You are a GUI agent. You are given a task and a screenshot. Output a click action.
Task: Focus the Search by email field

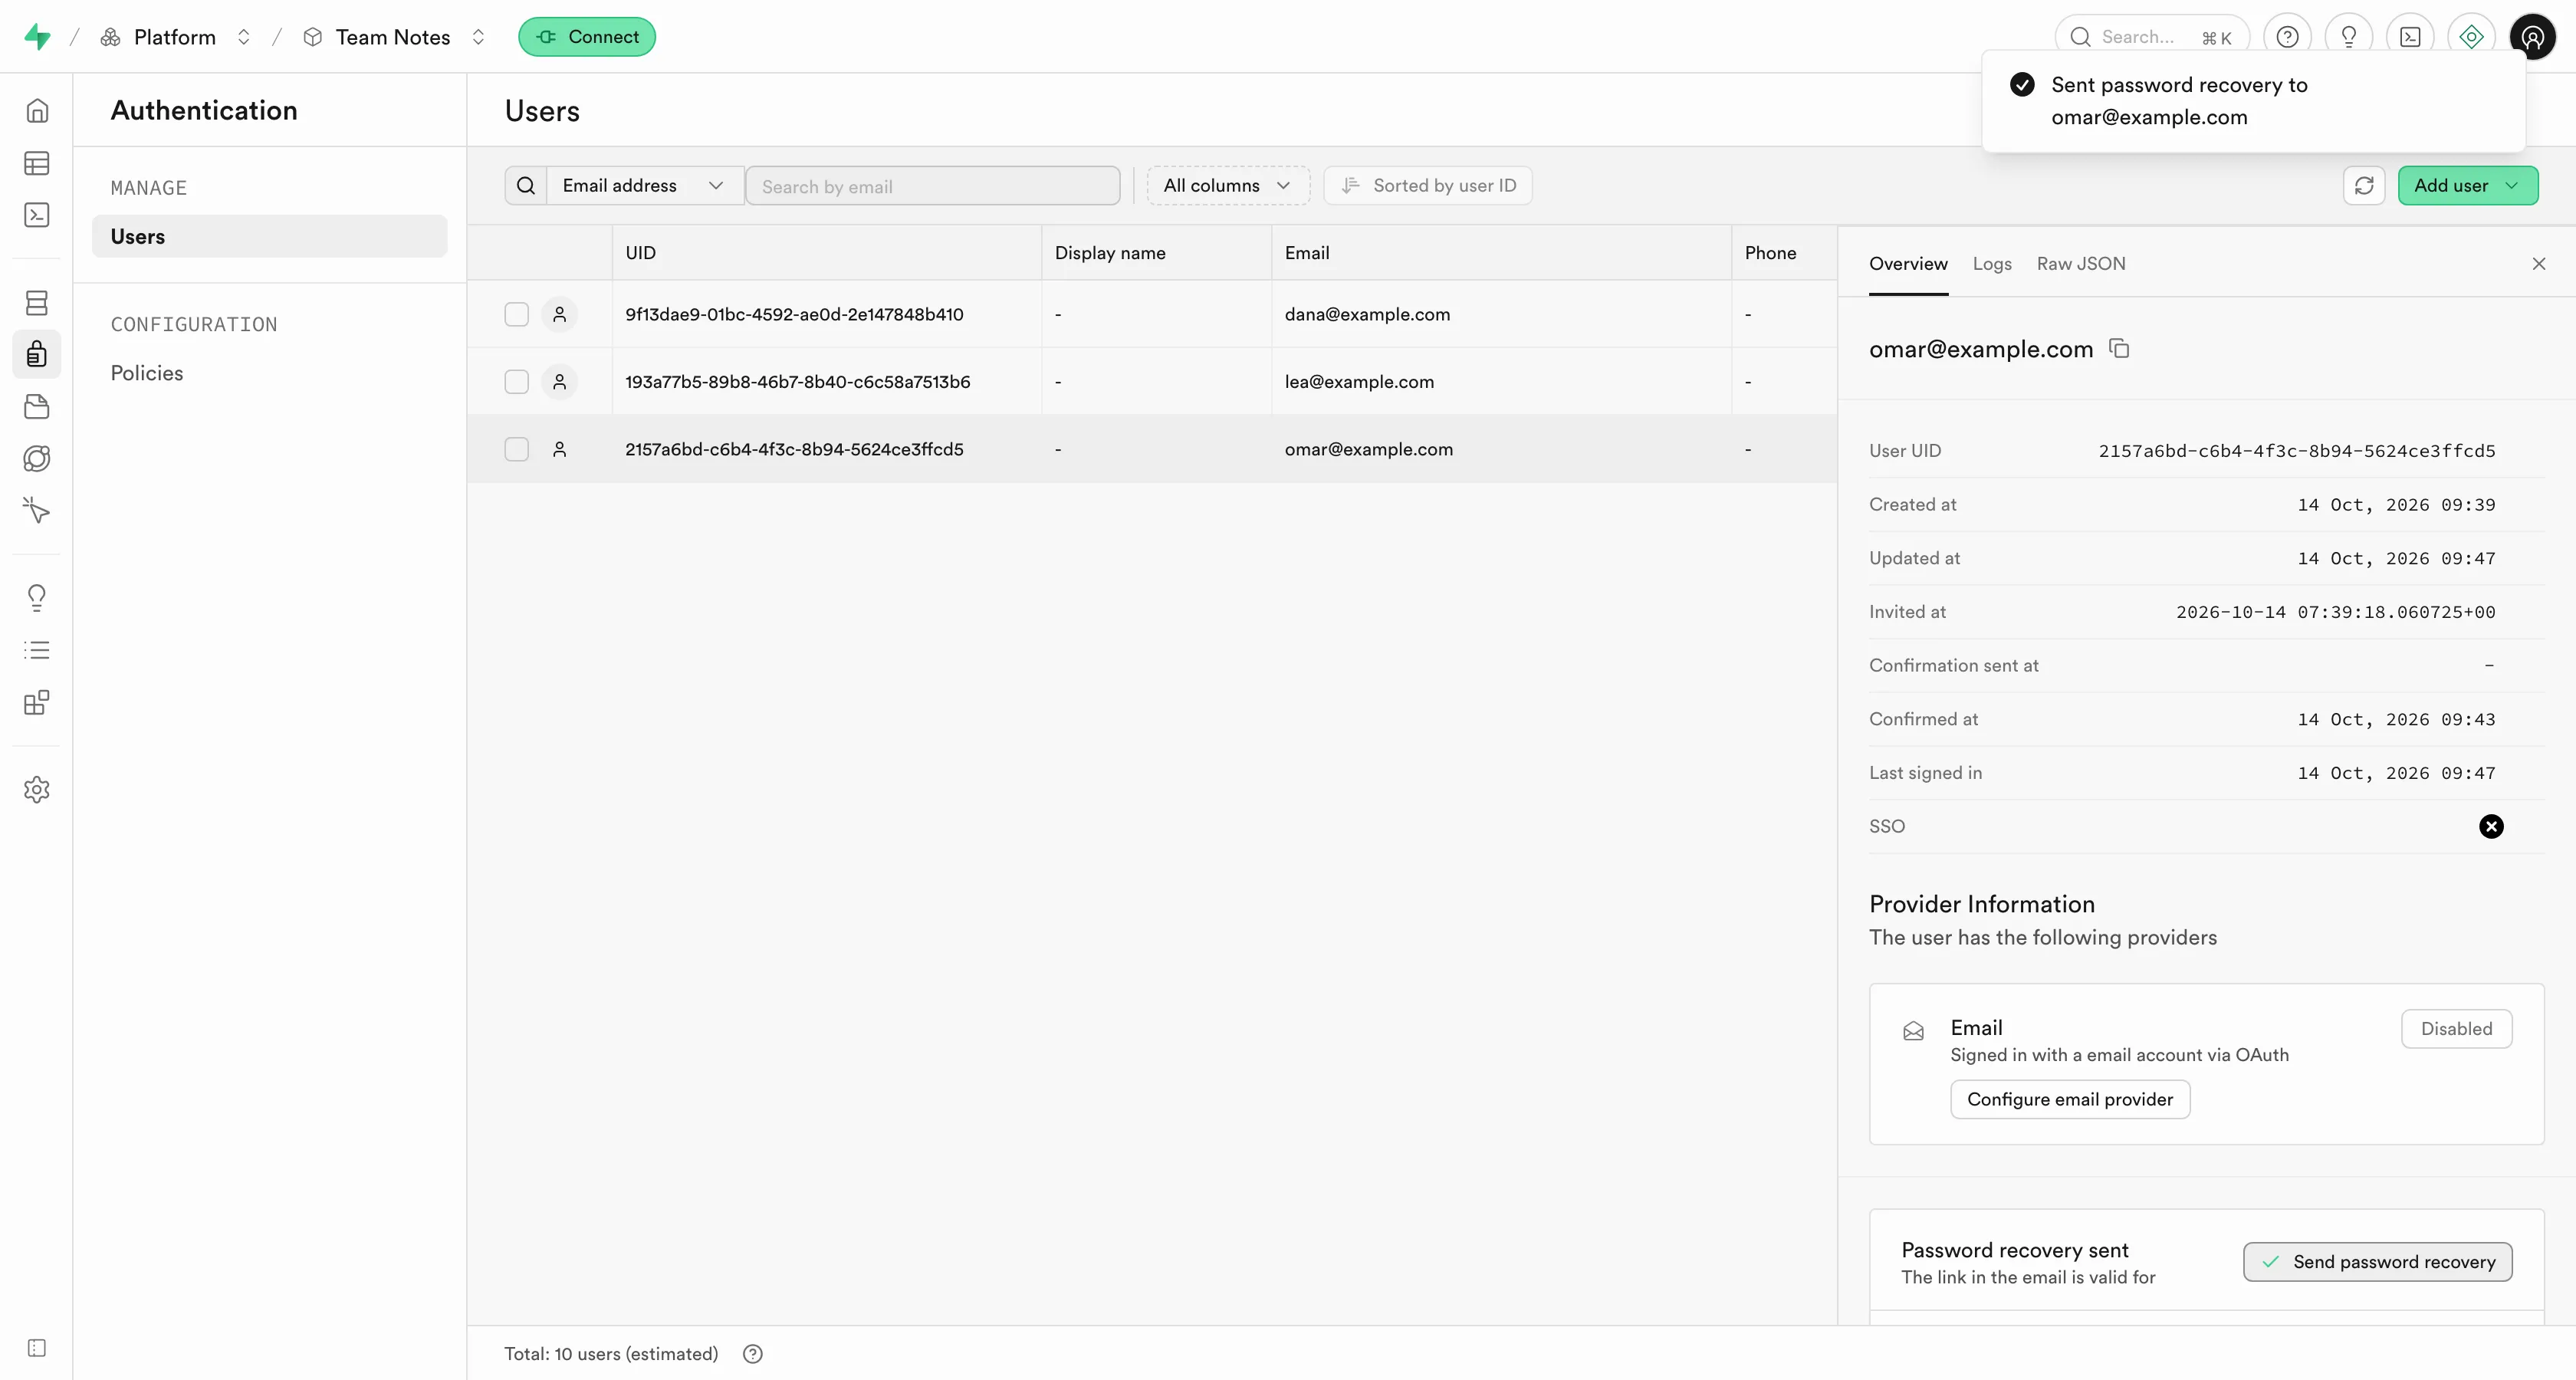click(932, 186)
